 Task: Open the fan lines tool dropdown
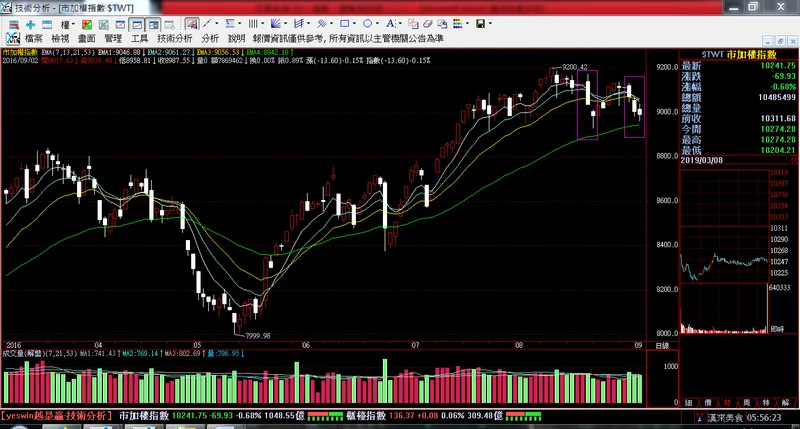(285, 23)
